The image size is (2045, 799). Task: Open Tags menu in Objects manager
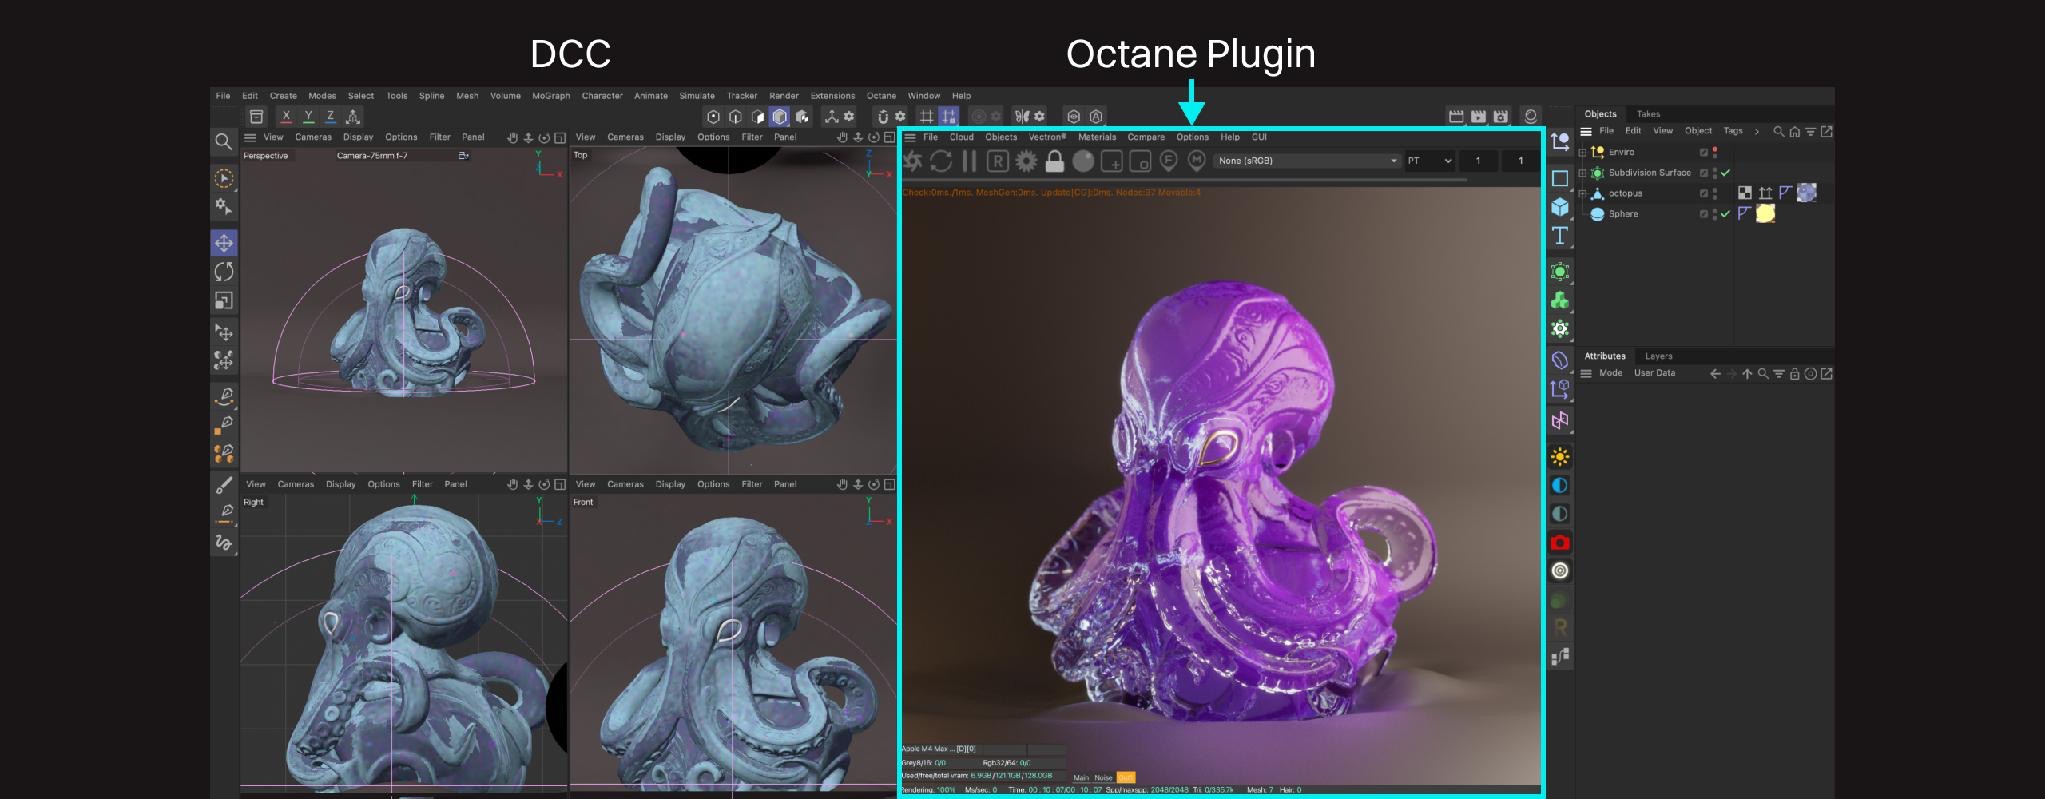[x=1733, y=131]
